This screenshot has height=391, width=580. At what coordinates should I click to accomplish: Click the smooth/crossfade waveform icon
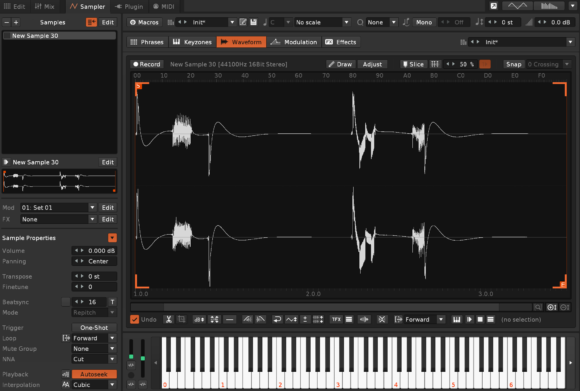[x=364, y=320]
